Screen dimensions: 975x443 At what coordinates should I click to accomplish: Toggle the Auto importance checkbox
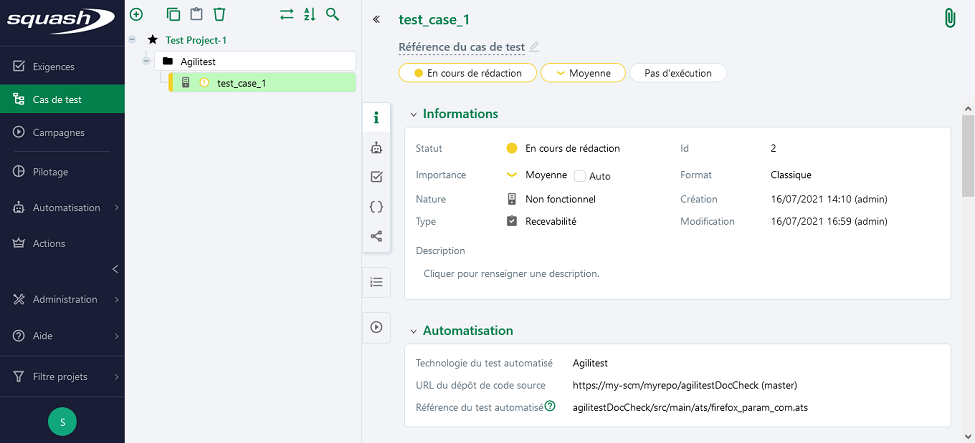tap(580, 176)
